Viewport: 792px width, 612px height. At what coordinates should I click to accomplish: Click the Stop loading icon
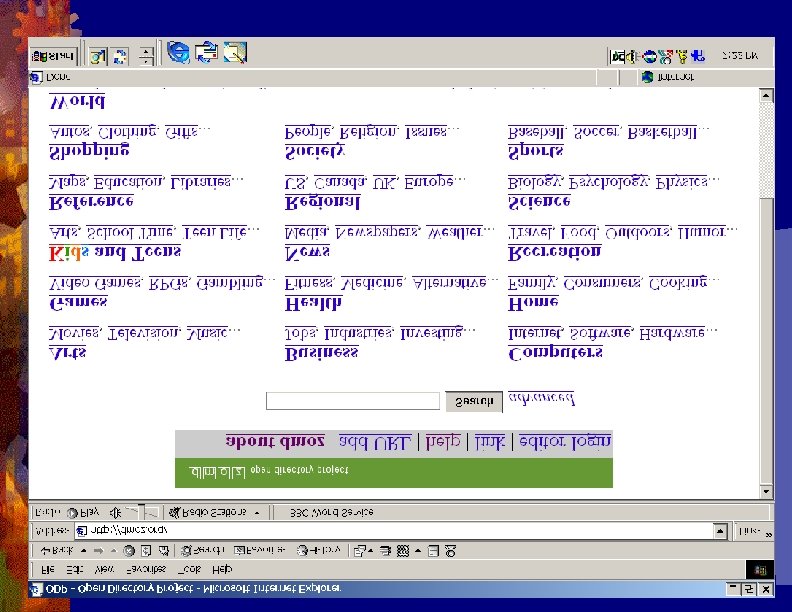tap(129, 551)
